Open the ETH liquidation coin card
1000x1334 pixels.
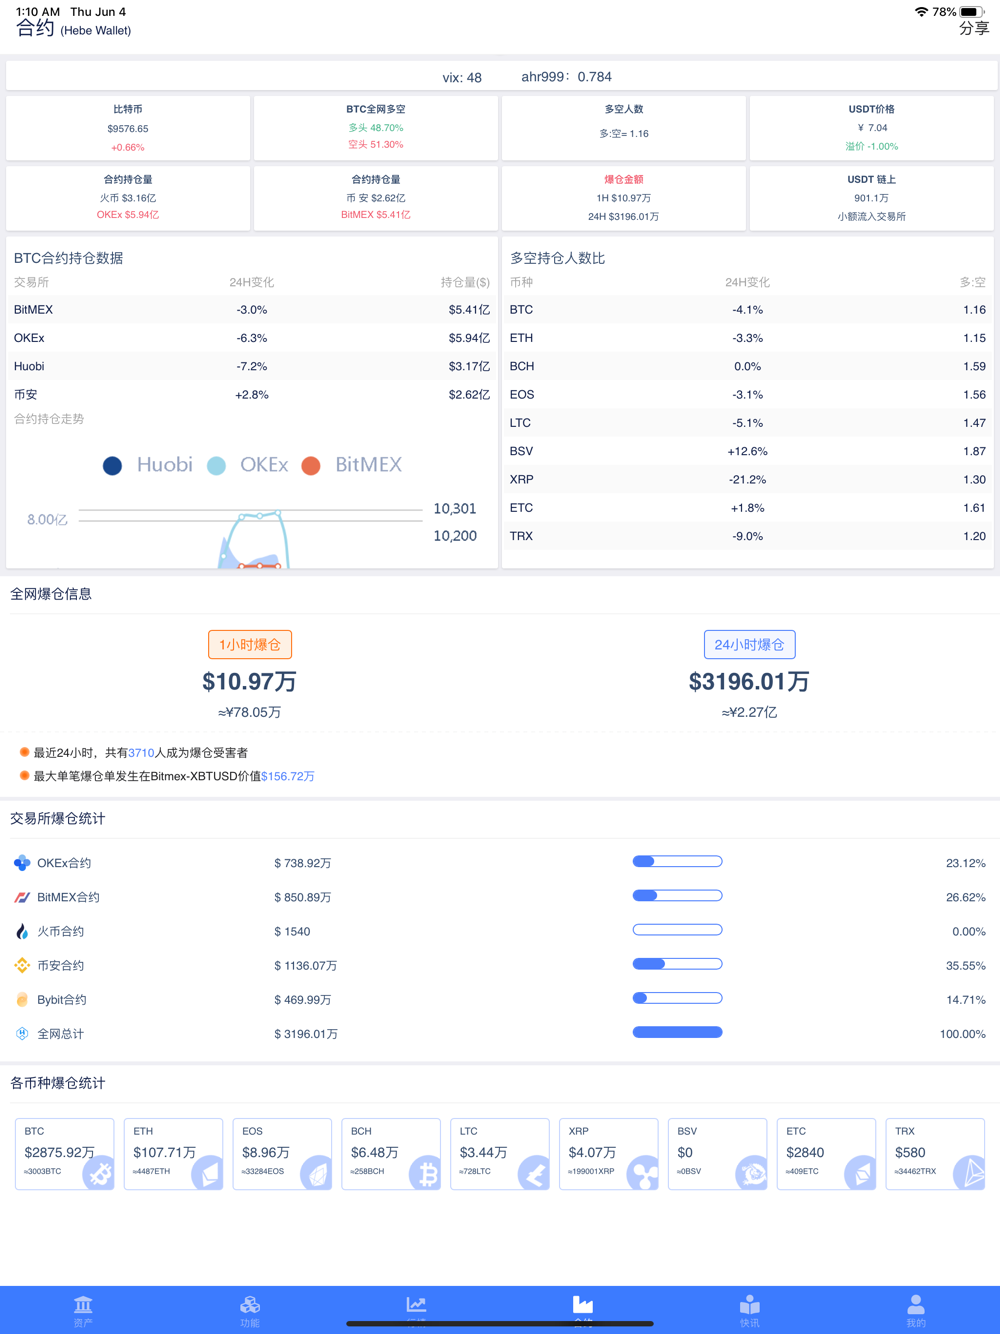click(174, 1154)
